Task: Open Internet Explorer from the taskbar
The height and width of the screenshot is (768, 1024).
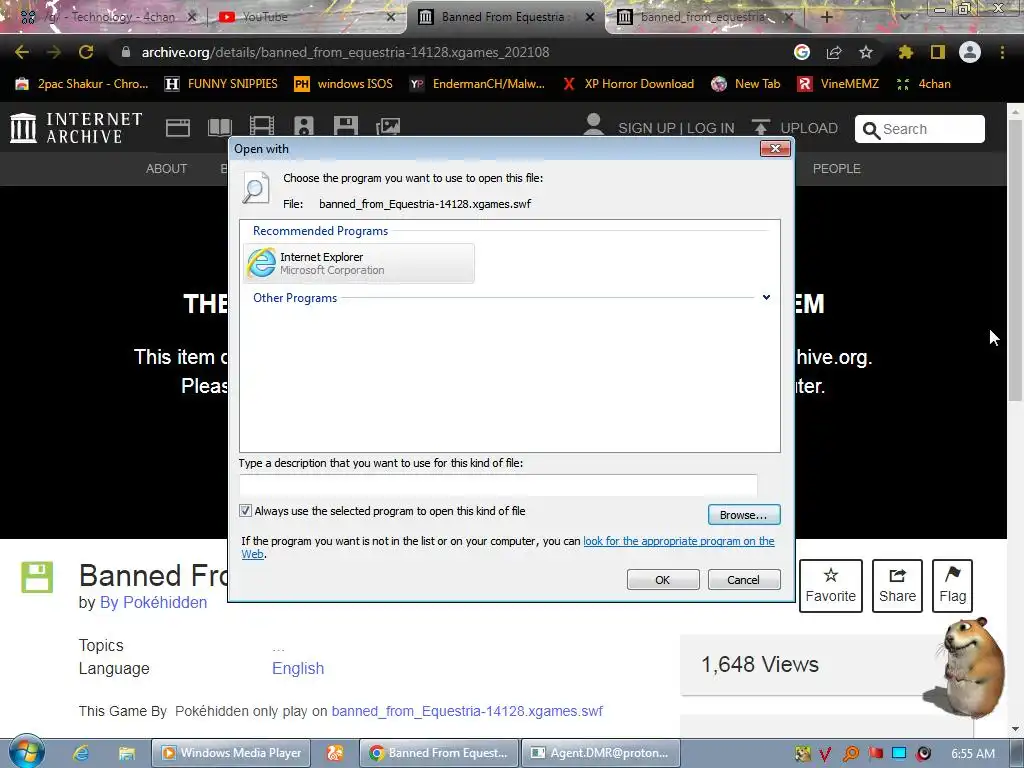Action: (x=81, y=753)
